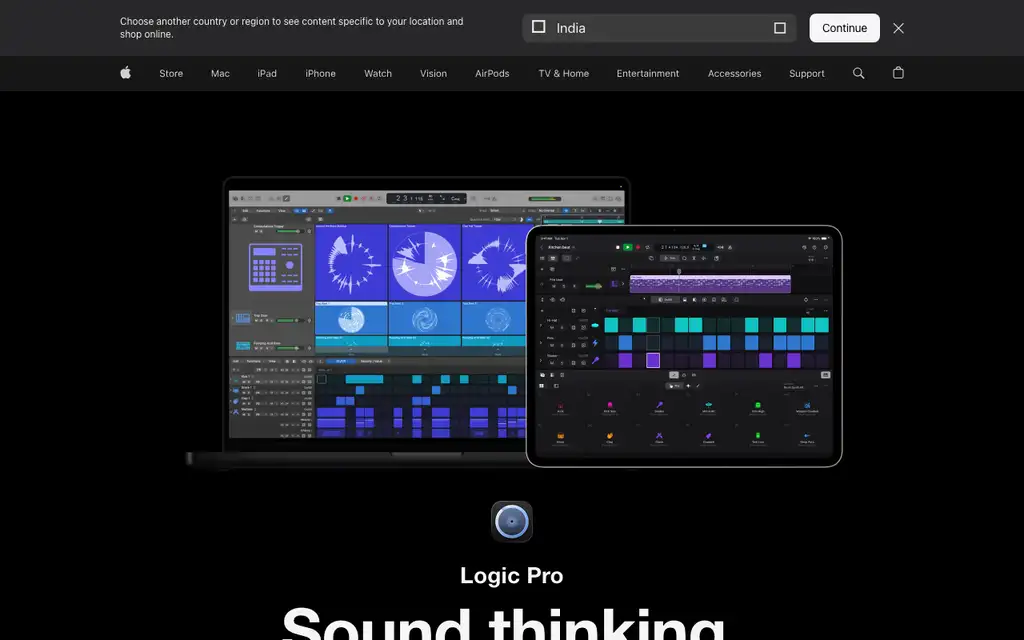Open the shopping bag icon
1024x640 pixels.
[898, 73]
